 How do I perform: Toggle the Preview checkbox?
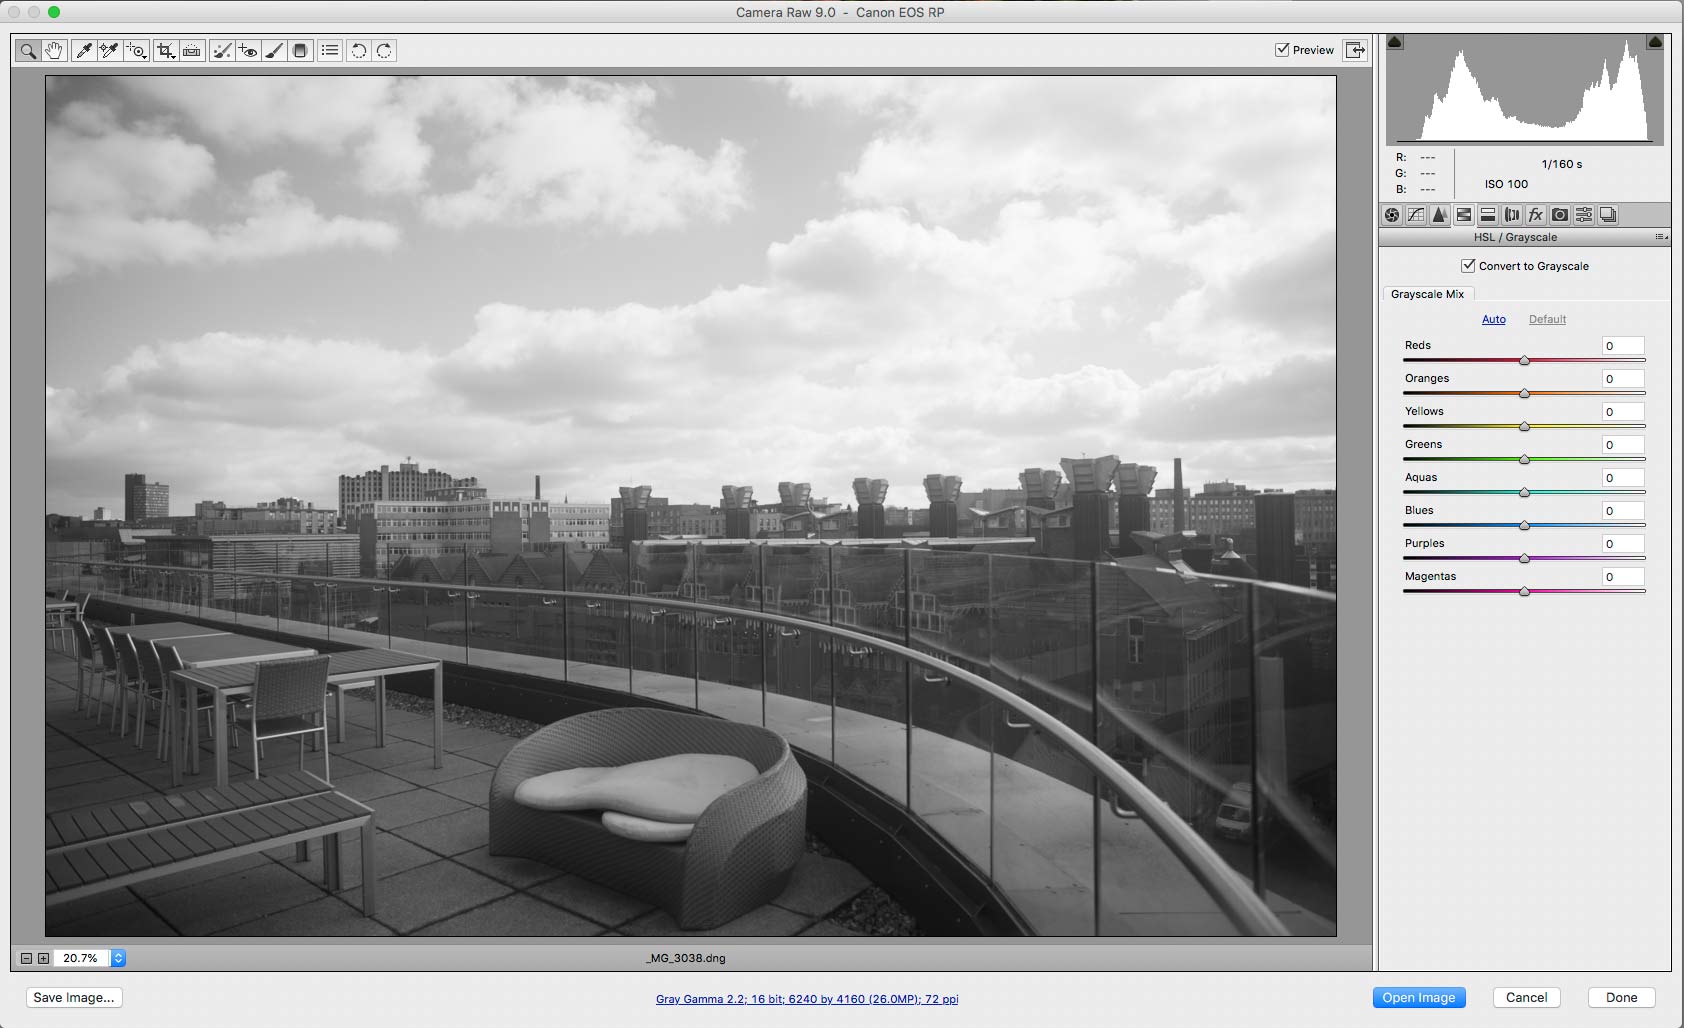click(1282, 50)
